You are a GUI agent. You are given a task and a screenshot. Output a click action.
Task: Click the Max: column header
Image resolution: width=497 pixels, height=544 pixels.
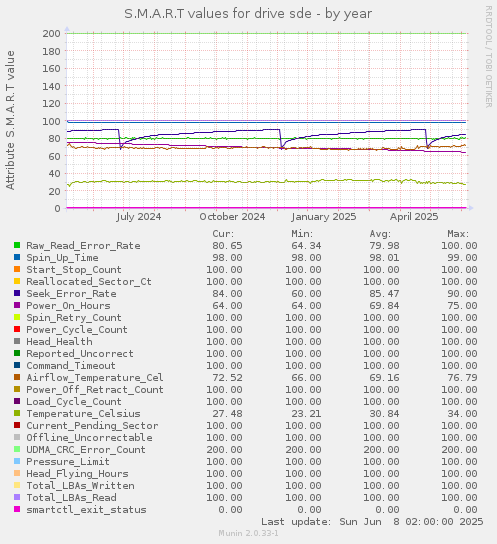[x=458, y=234]
